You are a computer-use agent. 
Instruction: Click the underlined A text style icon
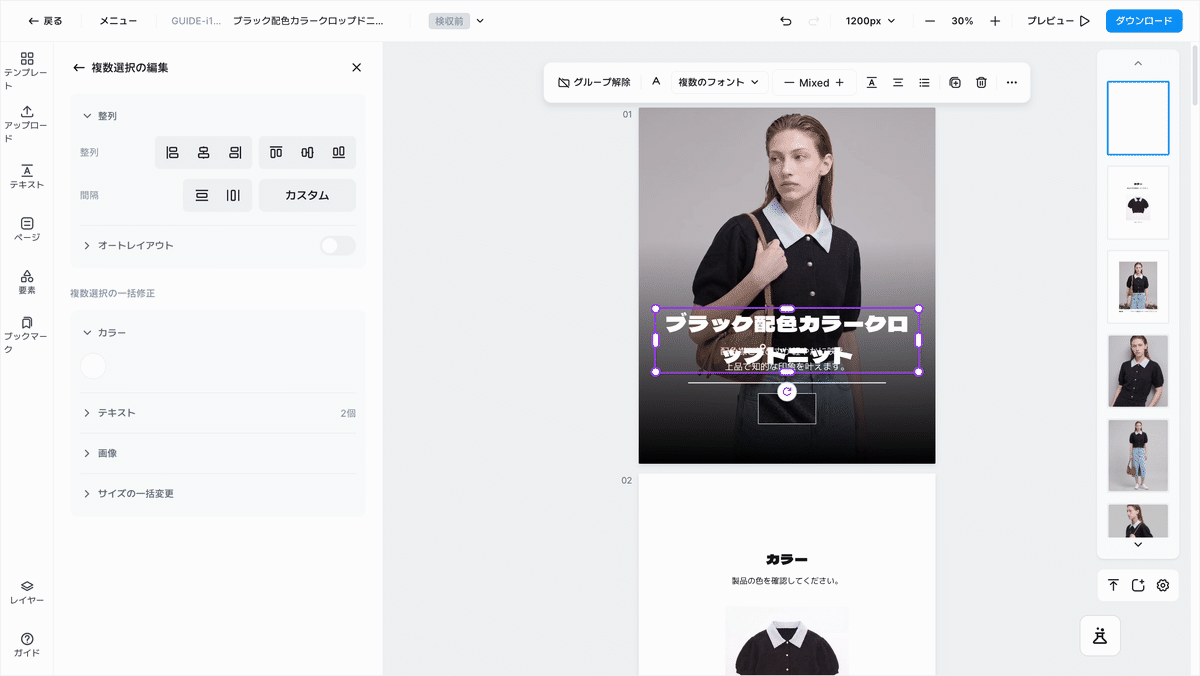871,83
